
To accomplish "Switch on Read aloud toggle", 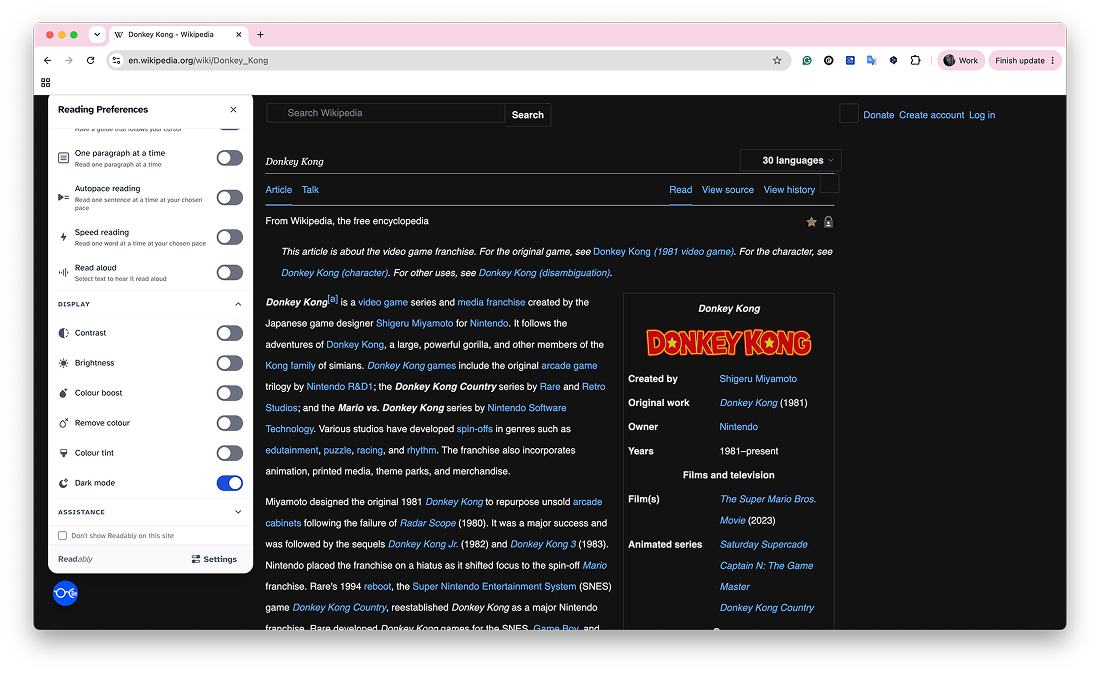I will (229, 272).
